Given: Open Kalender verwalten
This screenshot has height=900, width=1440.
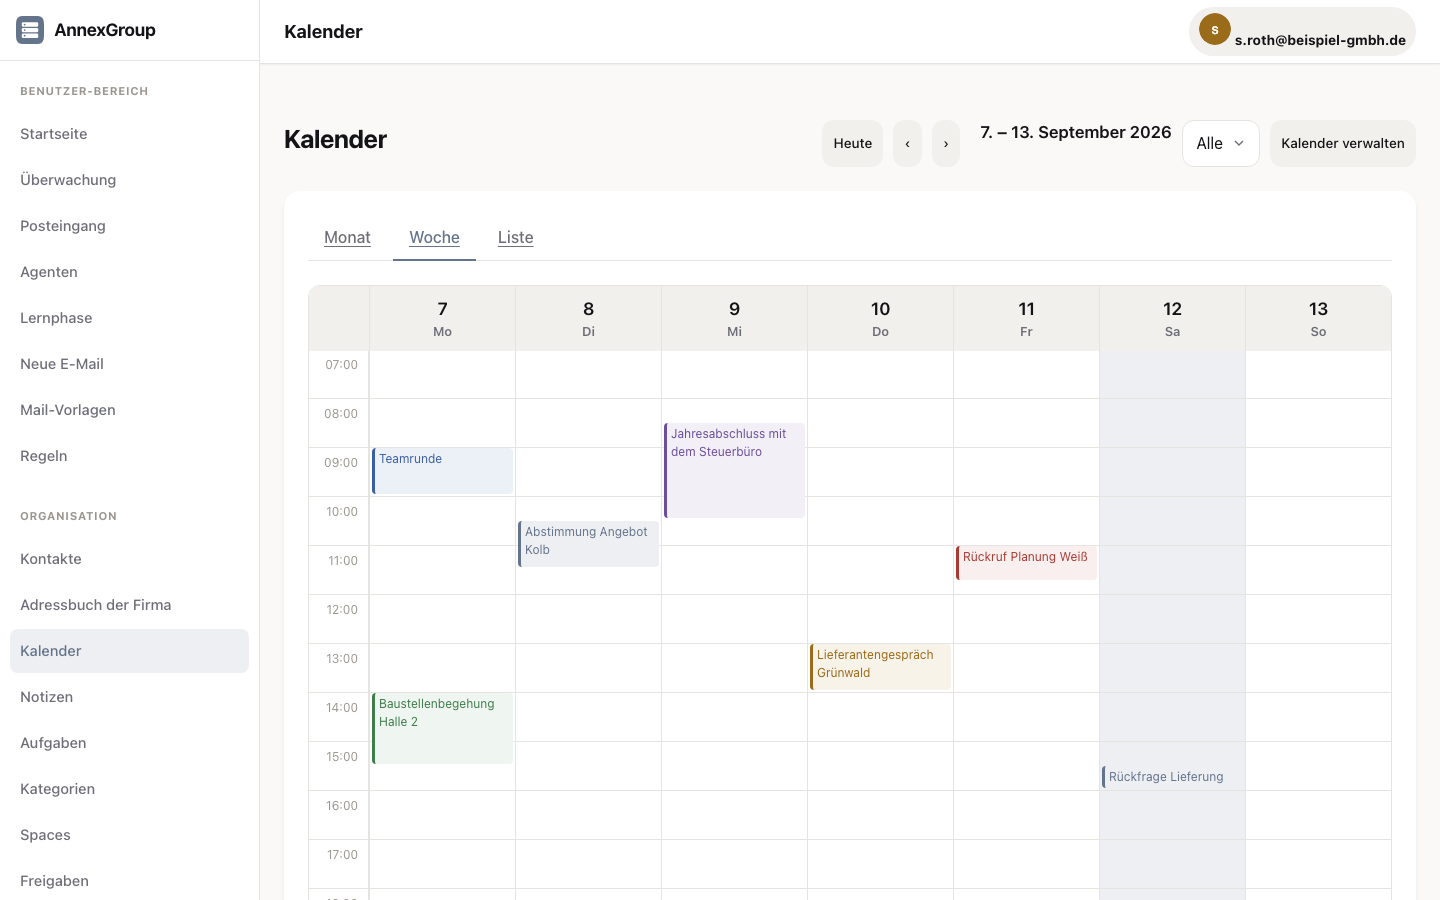Looking at the screenshot, I should click(x=1343, y=143).
